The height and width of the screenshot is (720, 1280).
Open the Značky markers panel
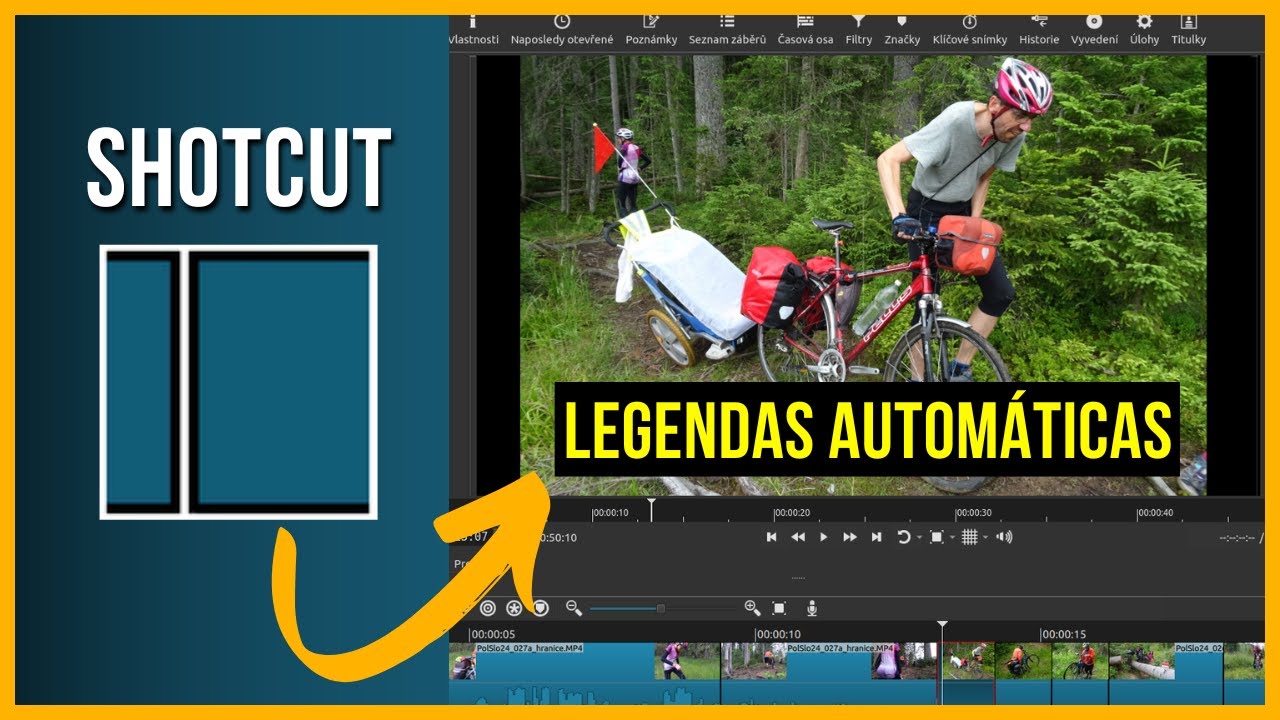pyautogui.click(x=902, y=30)
